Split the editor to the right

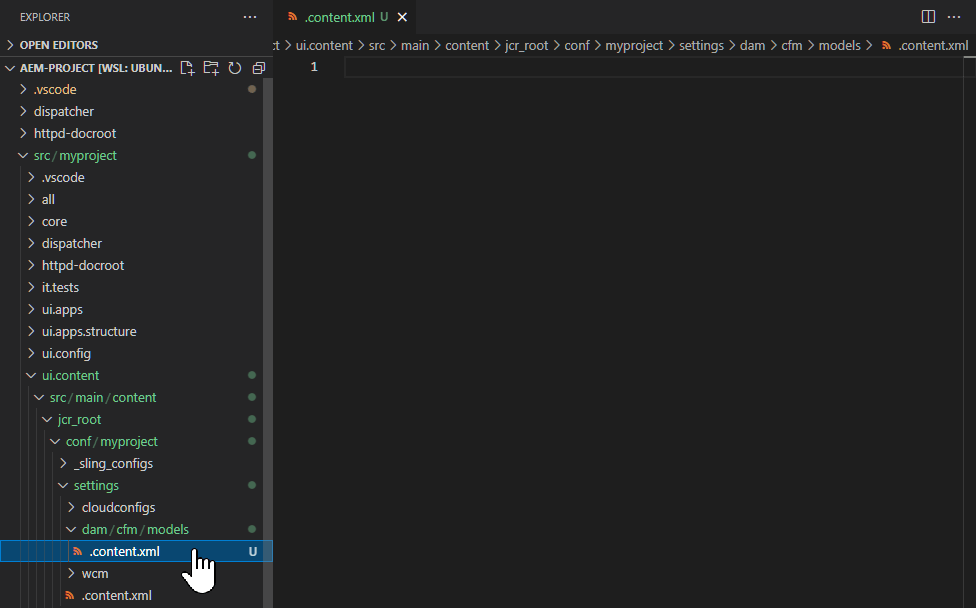(928, 17)
